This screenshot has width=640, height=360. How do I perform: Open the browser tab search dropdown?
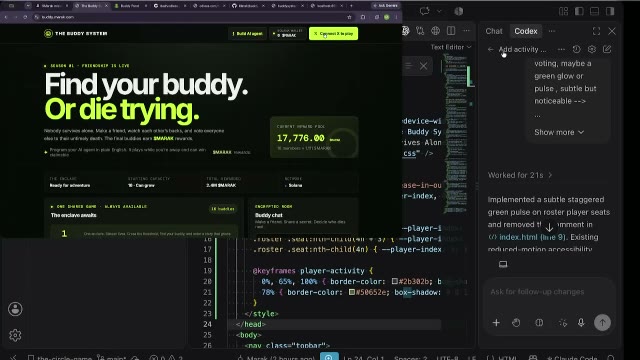pyautogui.click(x=28, y=6)
